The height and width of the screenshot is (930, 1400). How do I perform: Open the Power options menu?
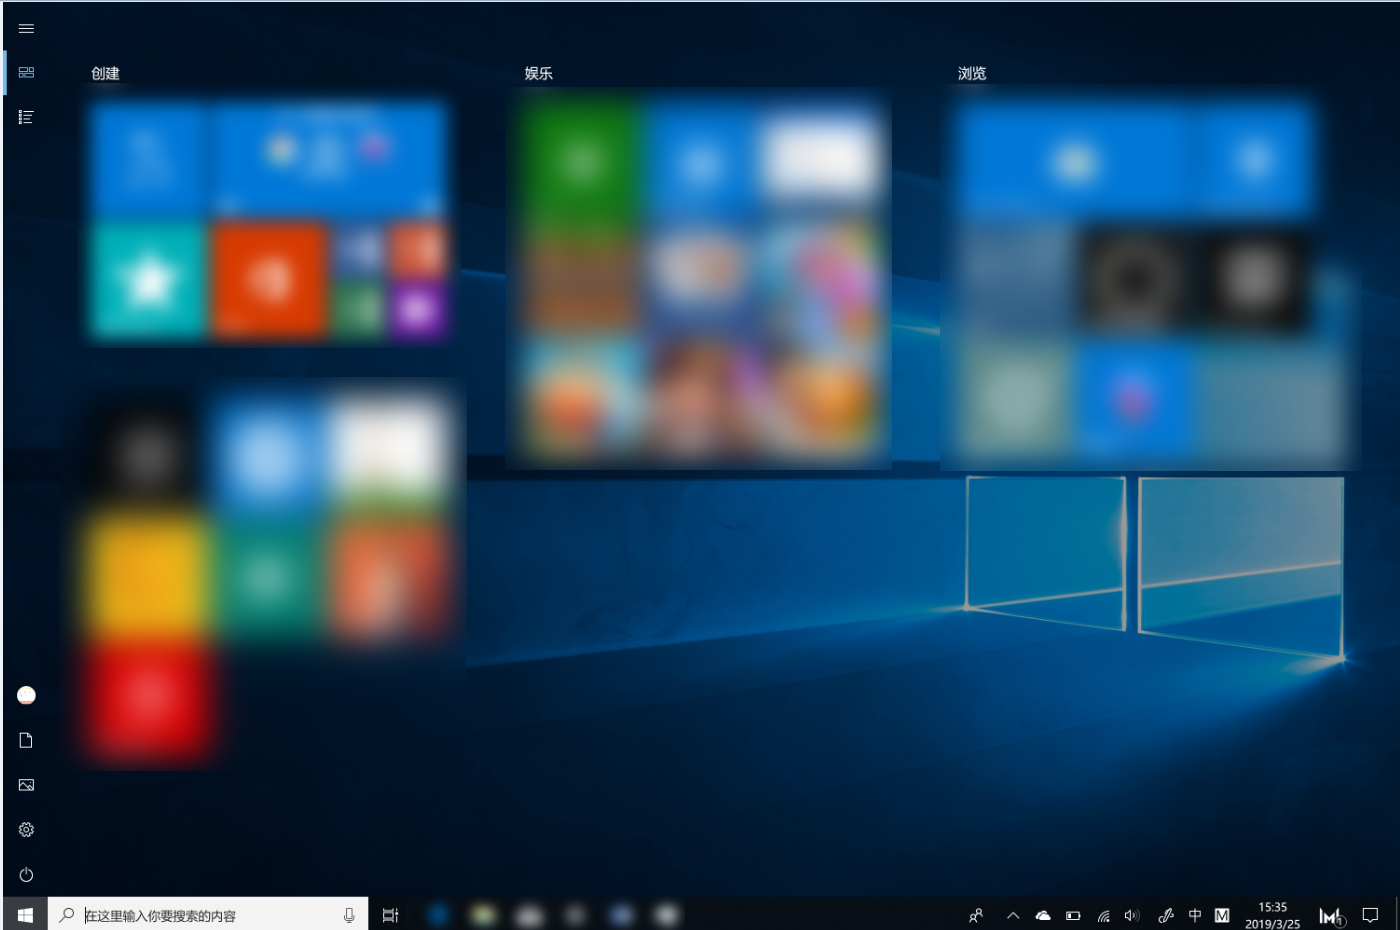pyautogui.click(x=26, y=875)
